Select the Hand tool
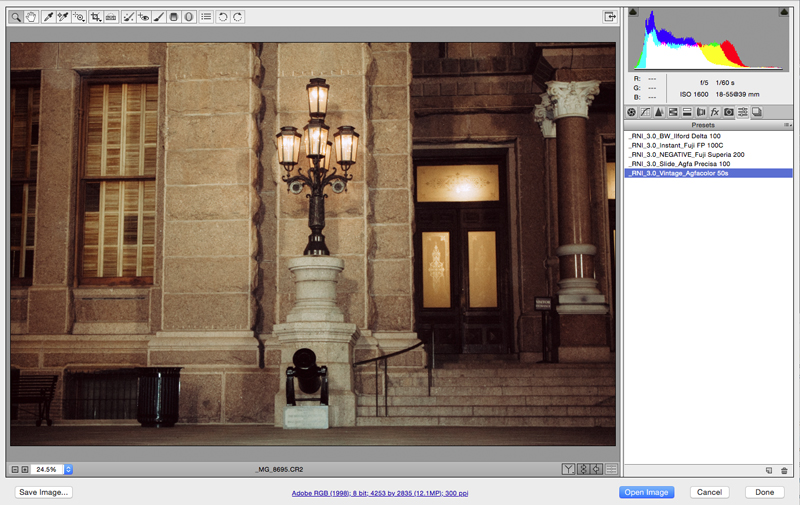The width and height of the screenshot is (800, 505). 32,17
